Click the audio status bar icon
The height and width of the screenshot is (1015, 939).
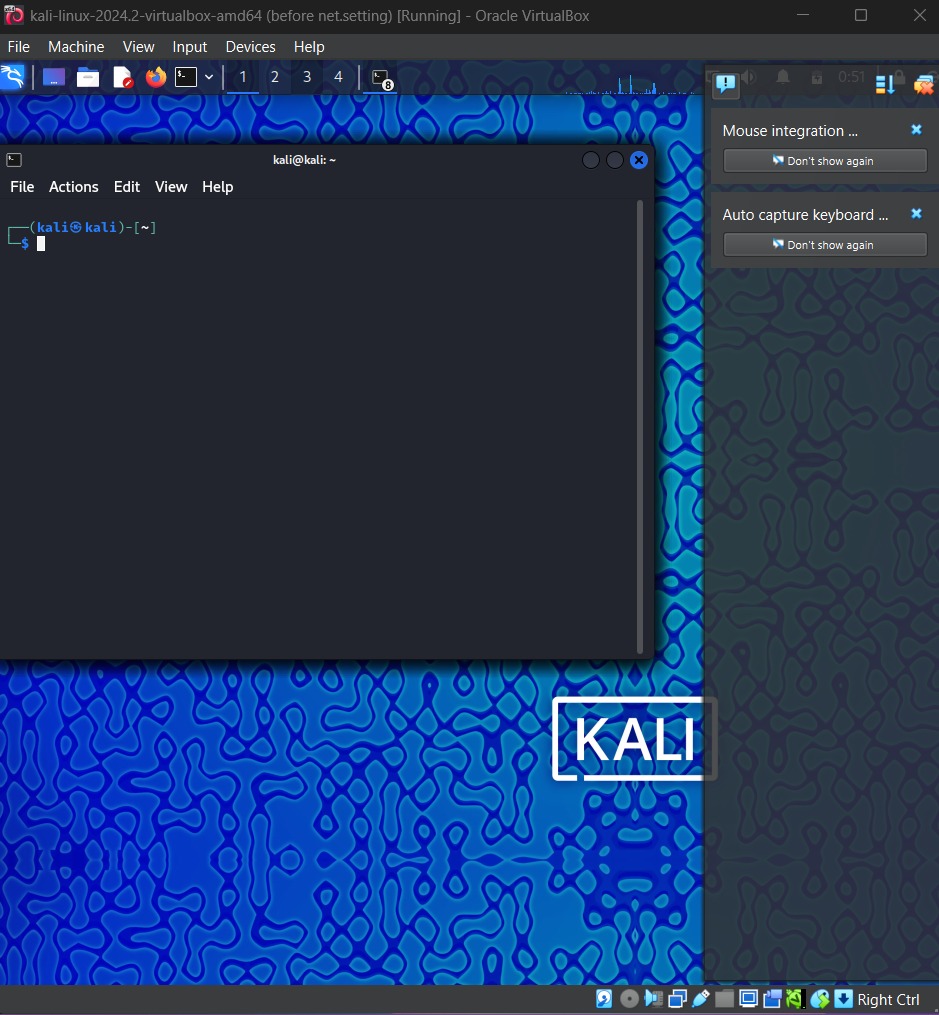click(x=654, y=999)
